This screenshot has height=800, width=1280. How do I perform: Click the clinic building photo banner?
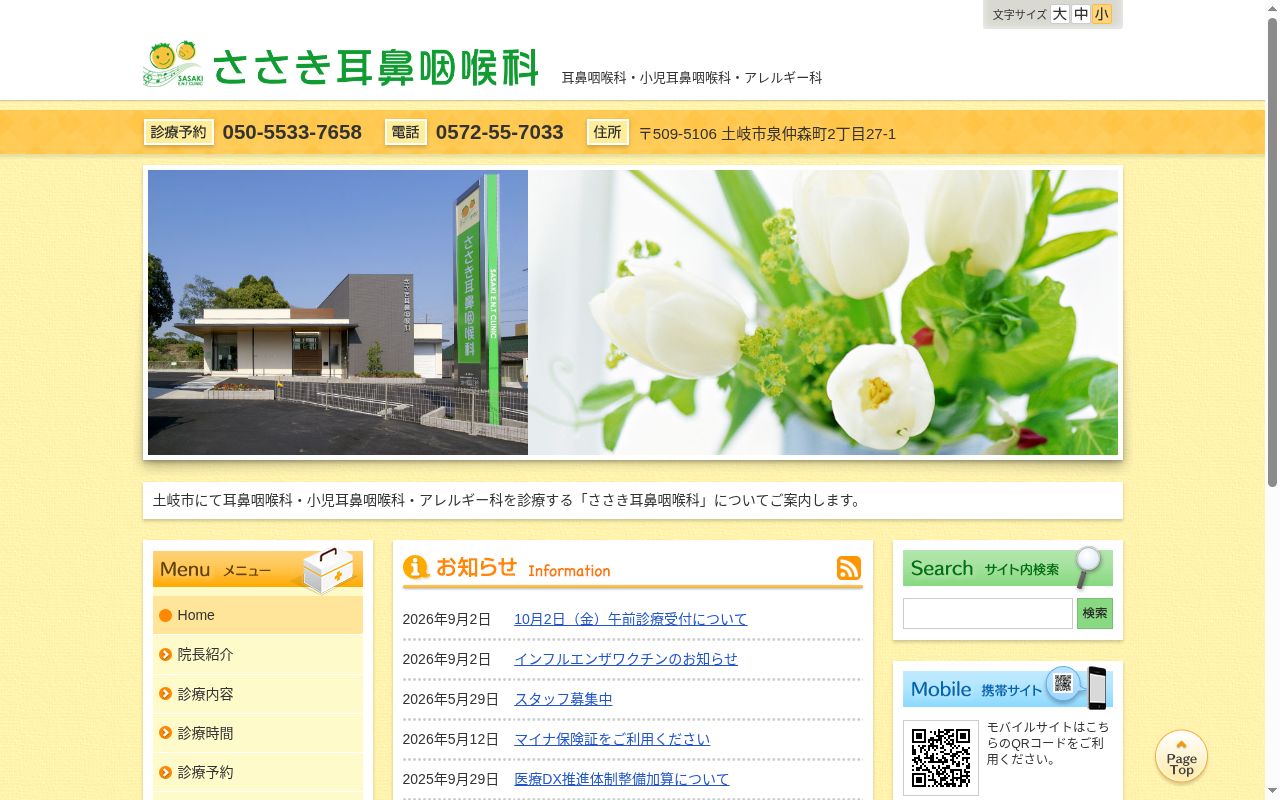coord(338,312)
